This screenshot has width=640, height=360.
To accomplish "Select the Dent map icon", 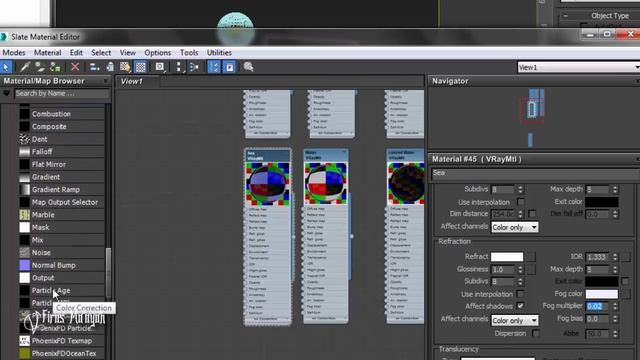I will [x=24, y=139].
